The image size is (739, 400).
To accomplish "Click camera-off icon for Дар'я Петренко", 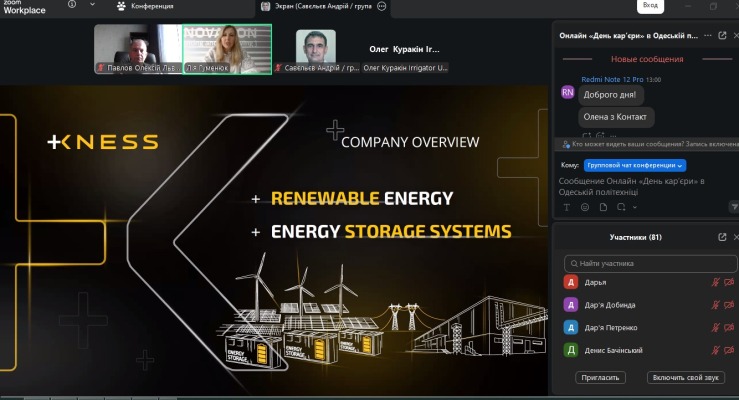I will [x=729, y=327].
